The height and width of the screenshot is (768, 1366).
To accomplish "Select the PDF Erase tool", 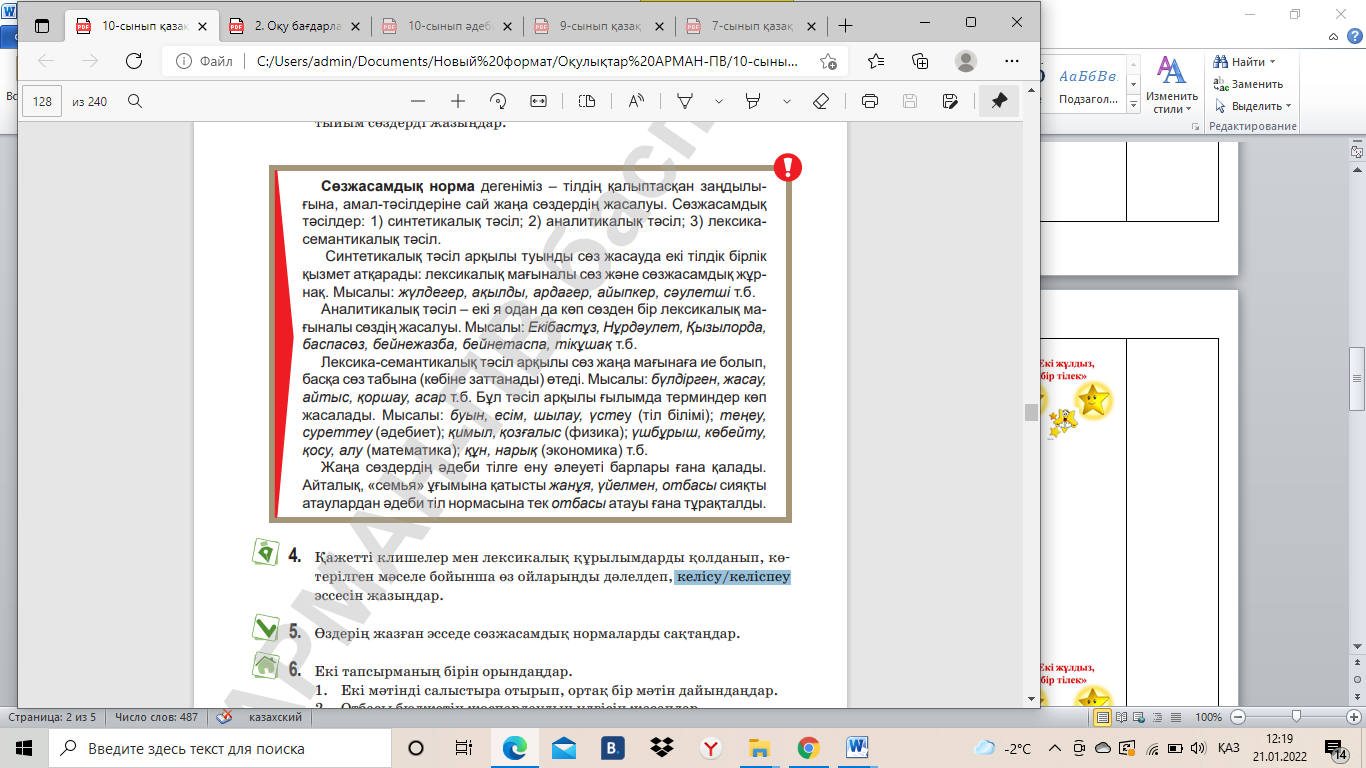I will tap(821, 101).
